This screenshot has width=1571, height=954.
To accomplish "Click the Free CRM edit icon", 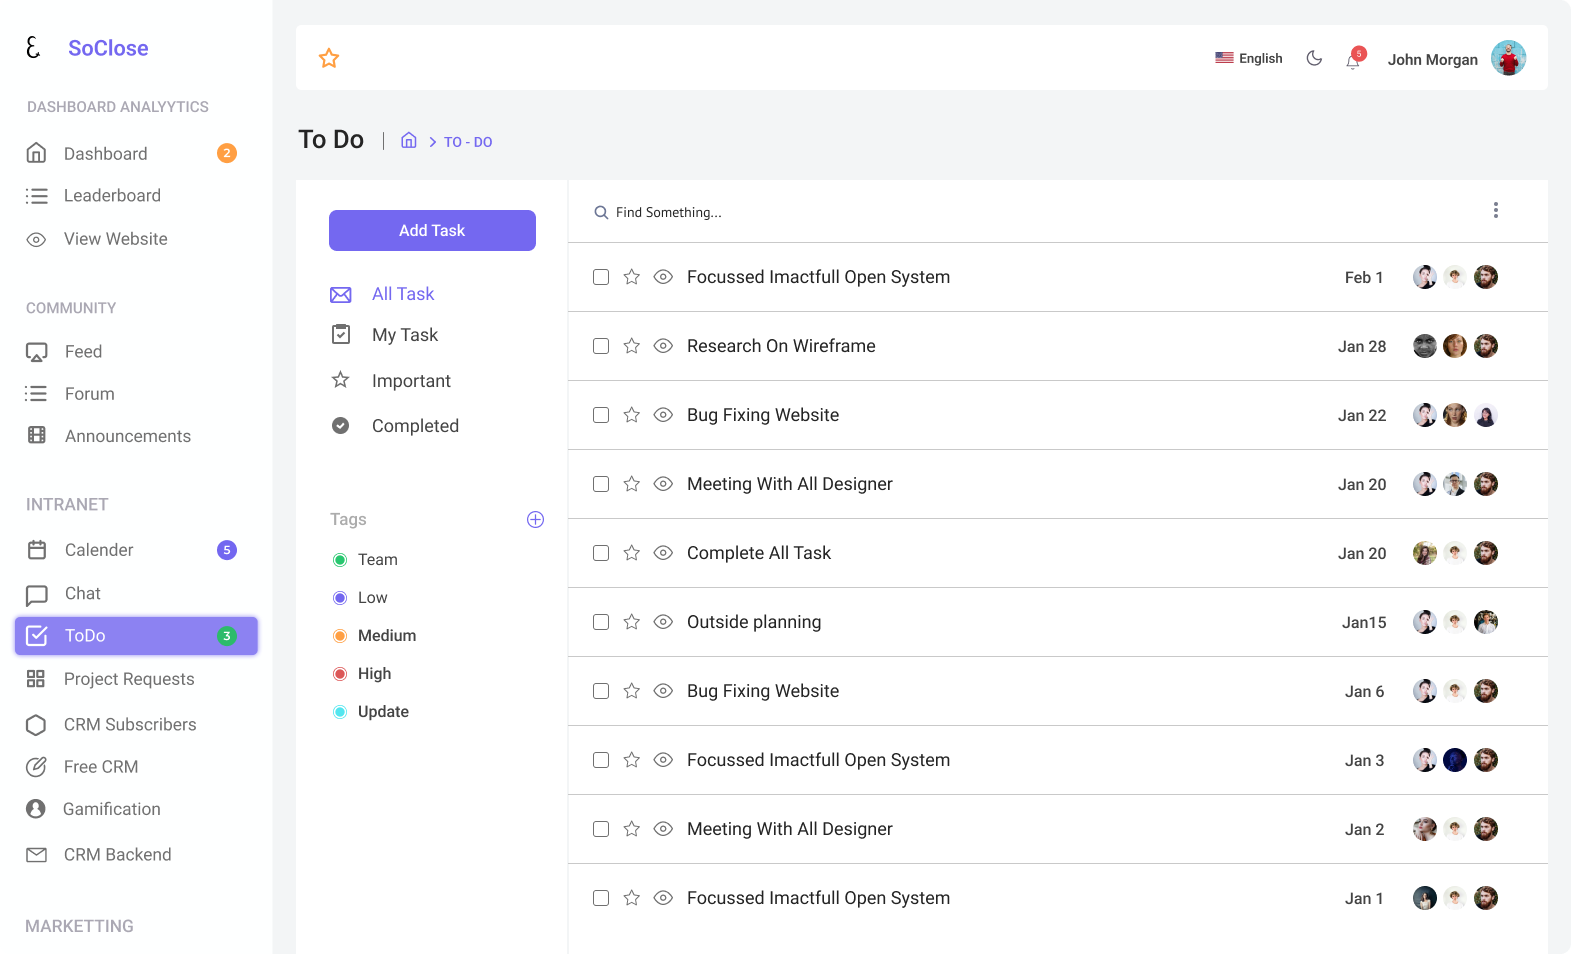I will click(x=36, y=767).
